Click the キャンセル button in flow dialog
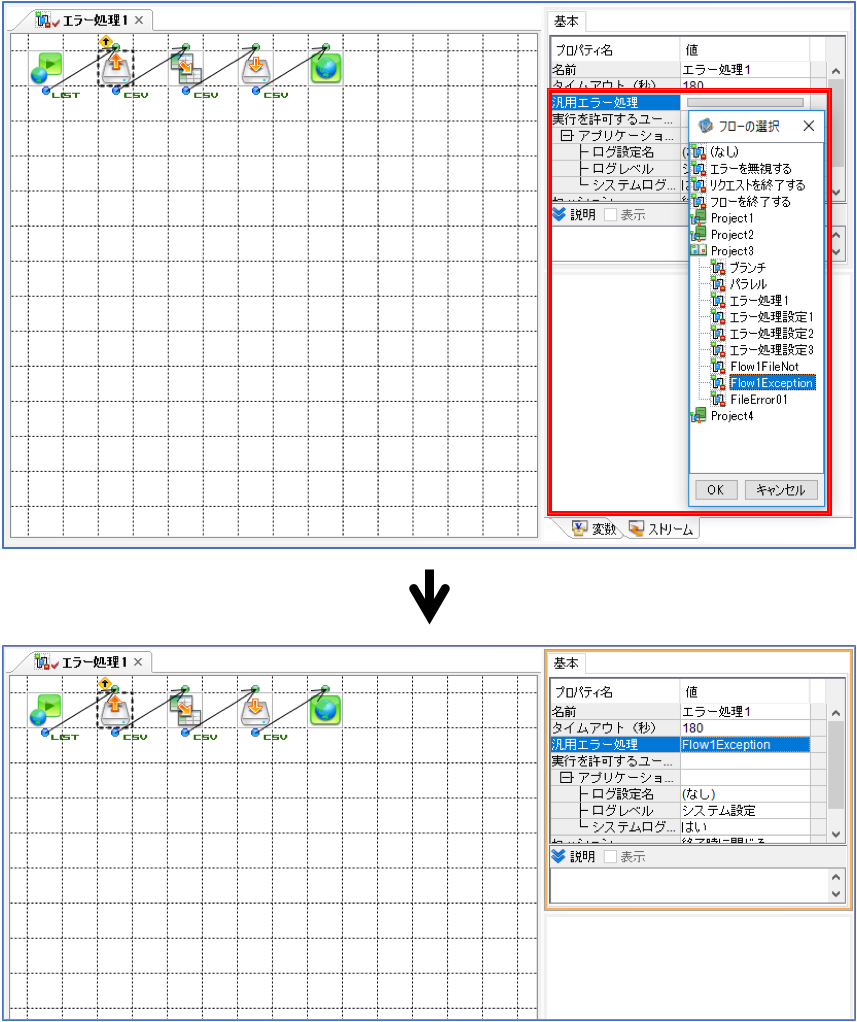 (x=781, y=489)
